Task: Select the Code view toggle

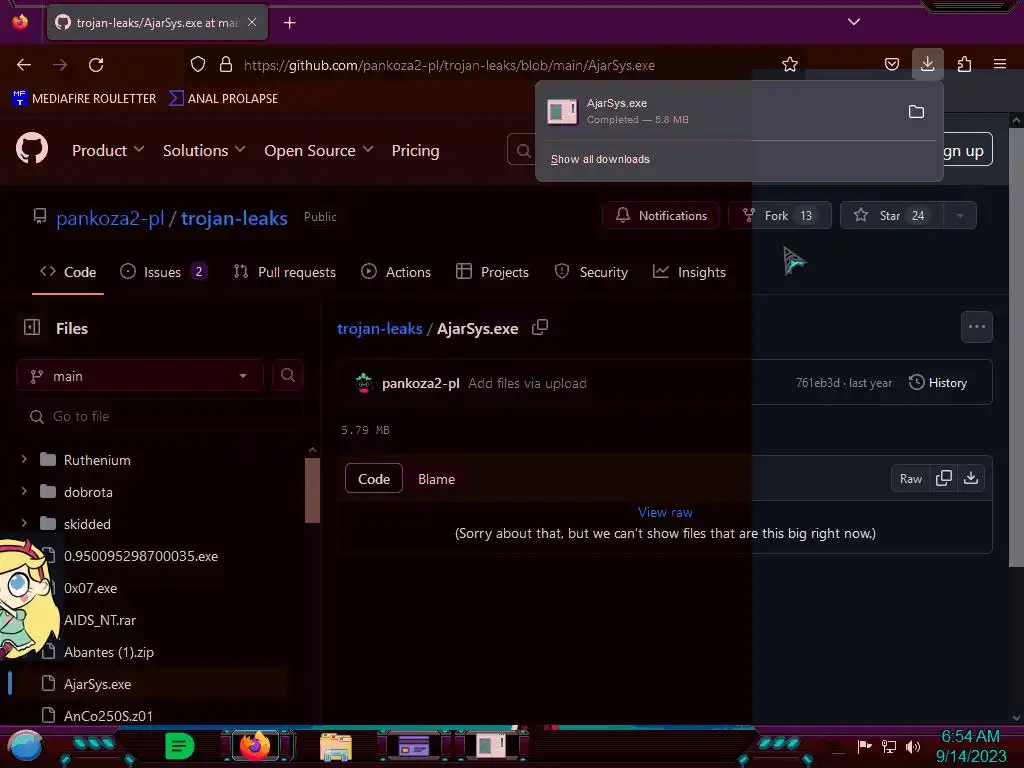Action: pos(374,479)
